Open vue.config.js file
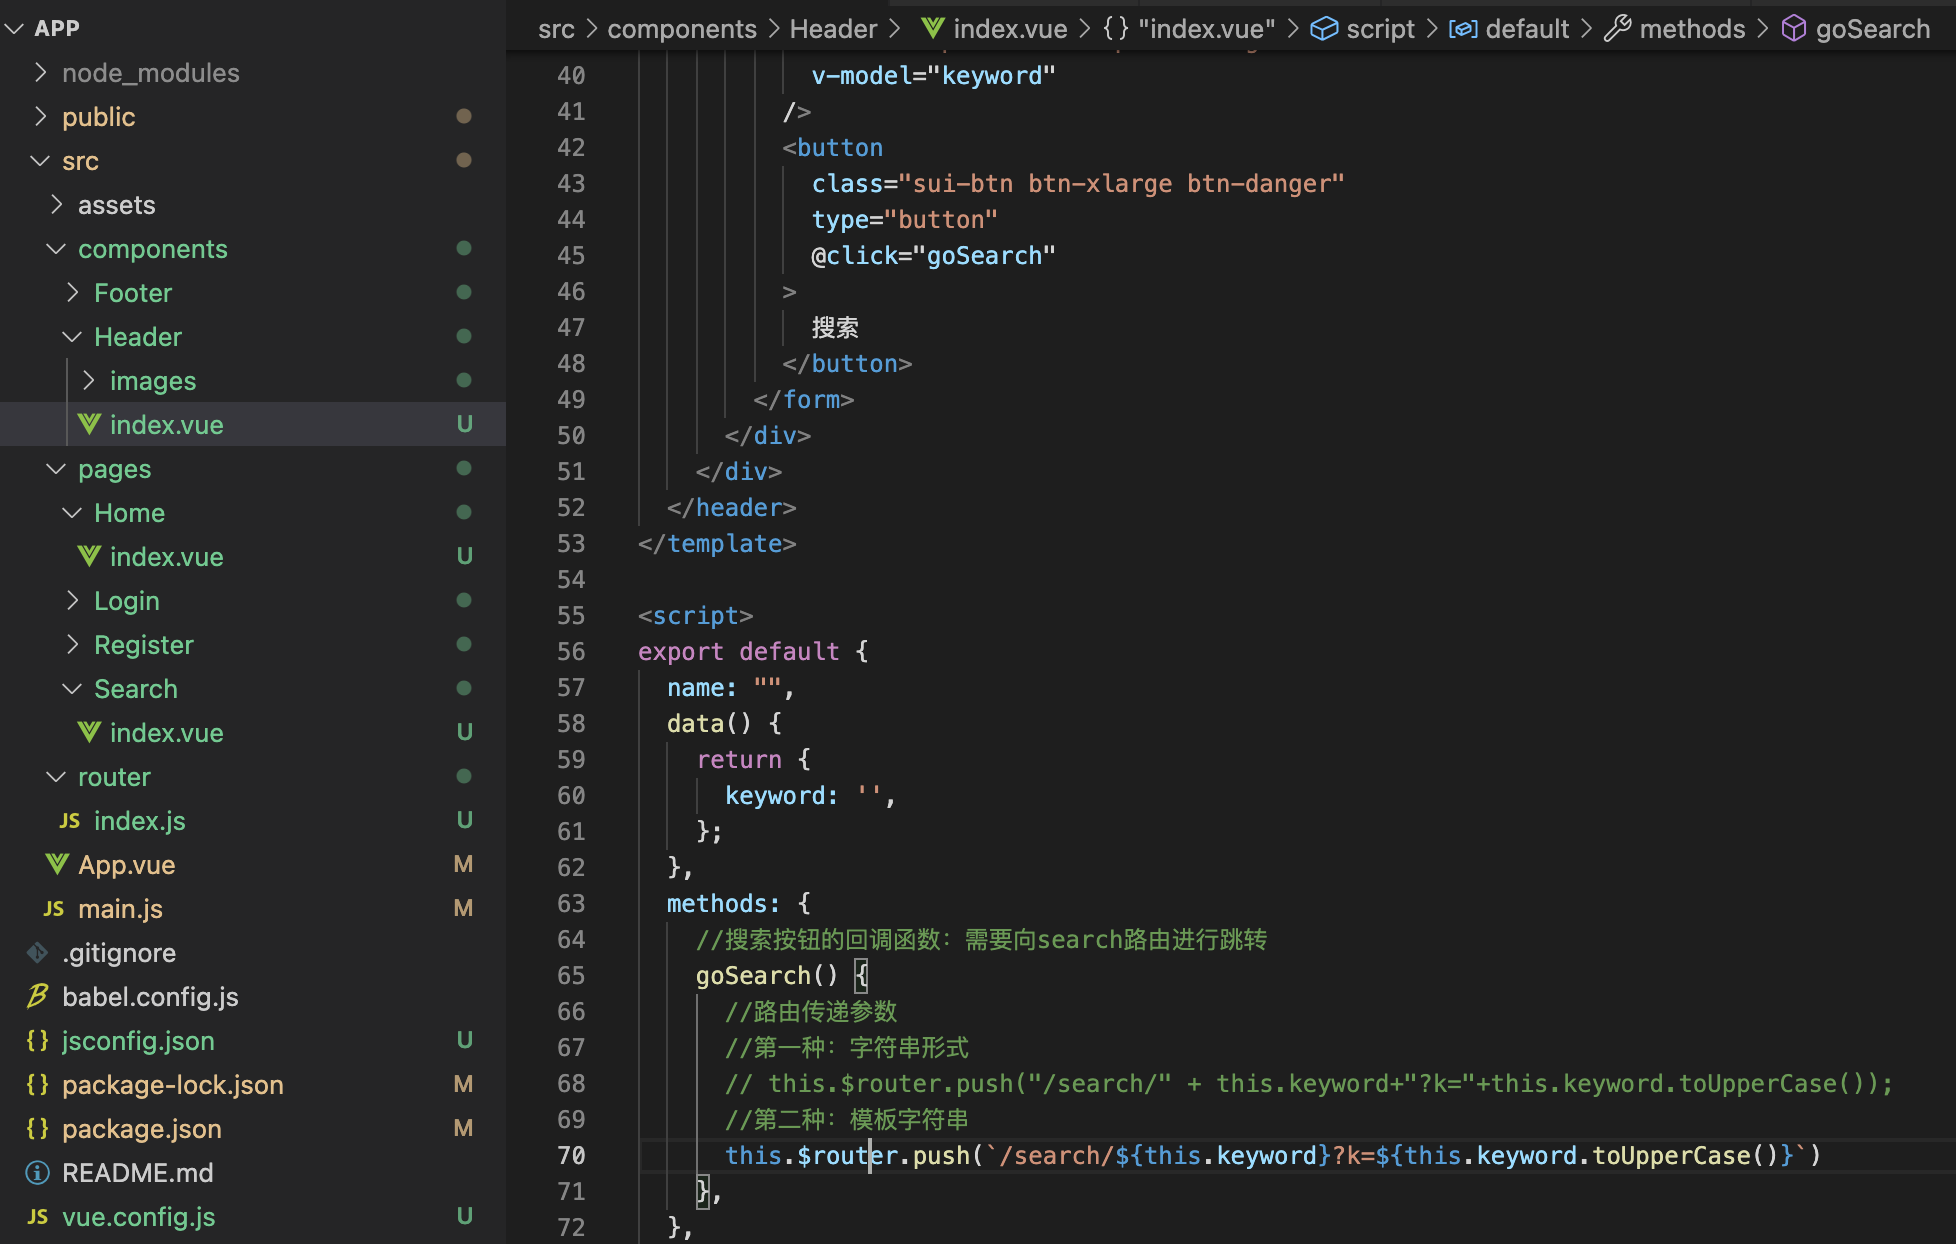This screenshot has height=1244, width=1956. point(138,1217)
